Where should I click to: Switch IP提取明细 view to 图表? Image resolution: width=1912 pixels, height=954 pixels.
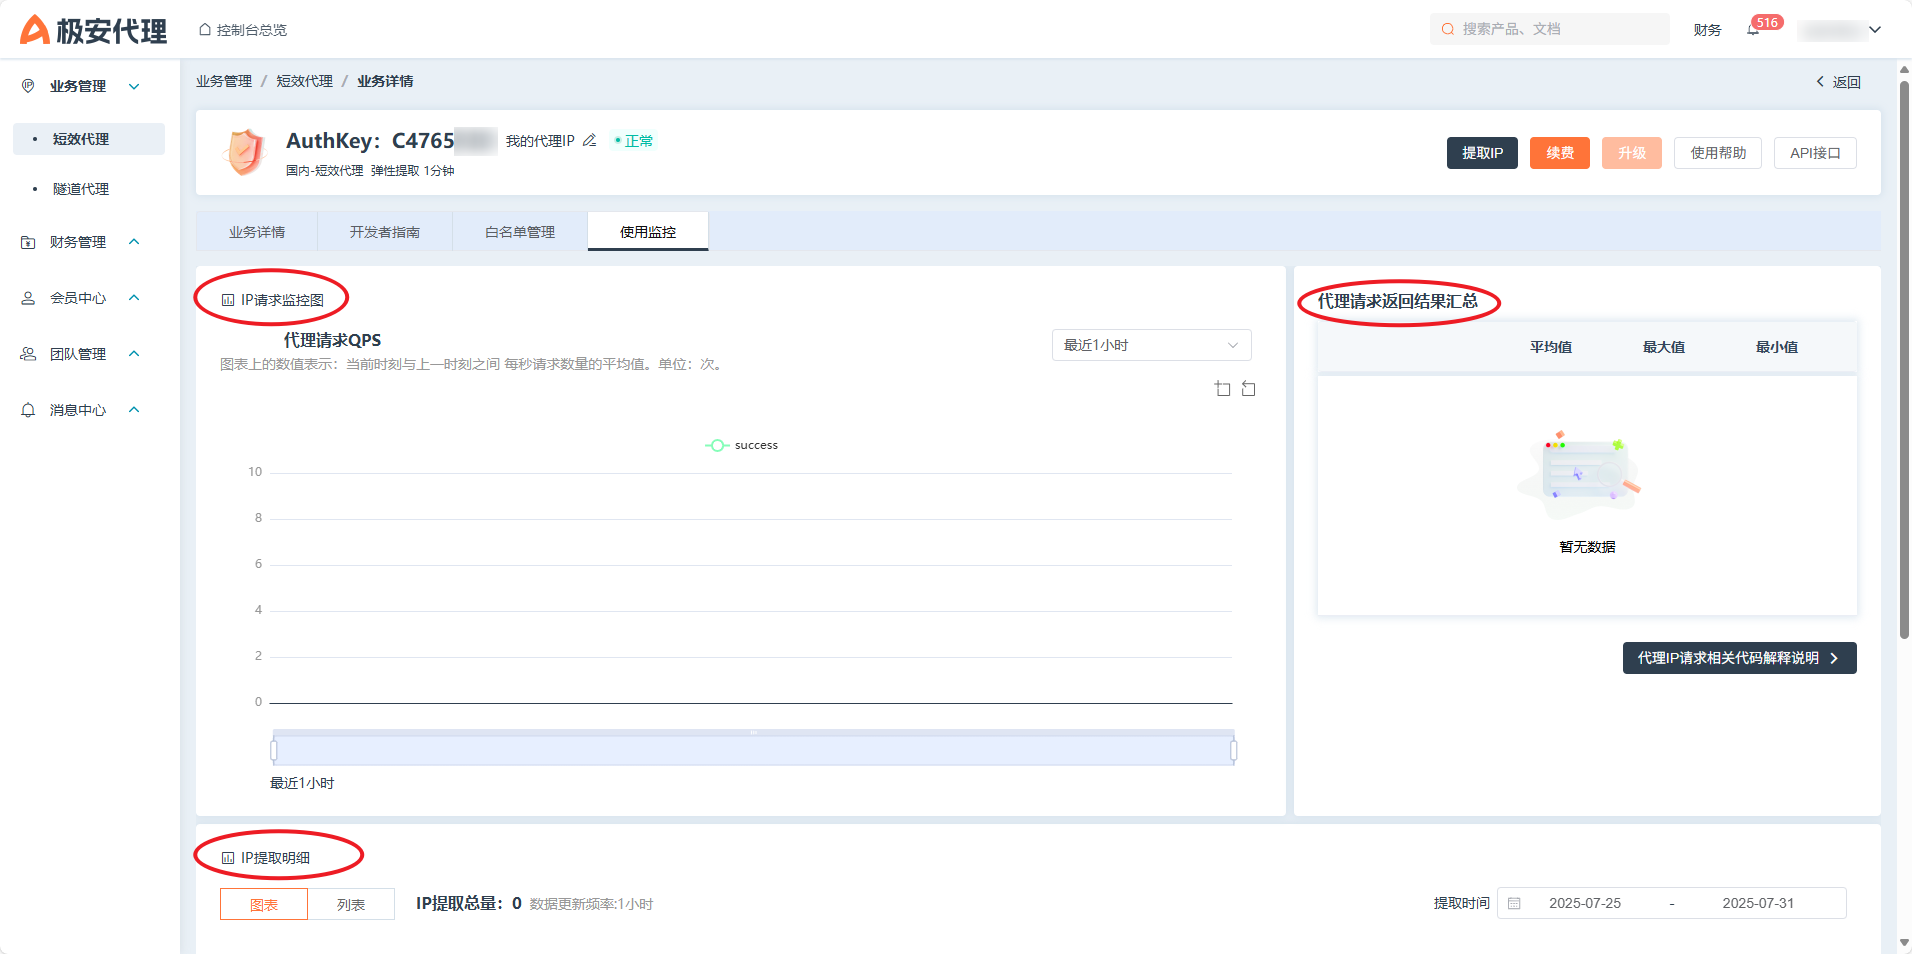264,904
